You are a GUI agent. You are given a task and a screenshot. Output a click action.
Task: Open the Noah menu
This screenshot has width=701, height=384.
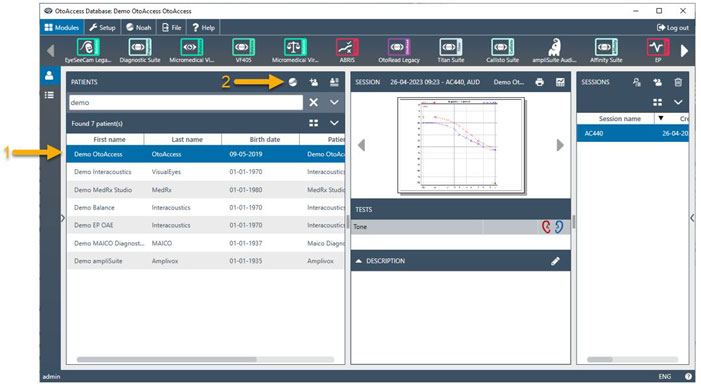[x=138, y=28]
